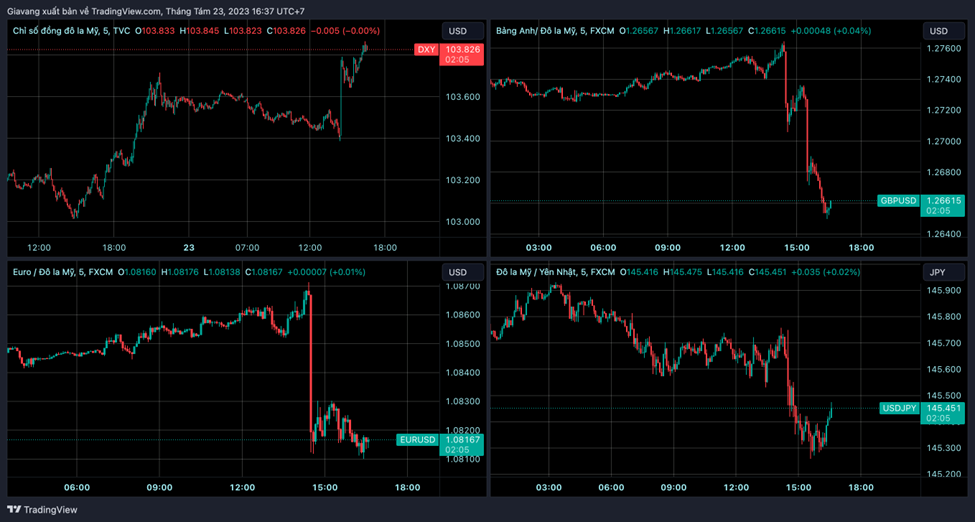Image resolution: width=975 pixels, height=522 pixels.
Task: Click the 103.600 level on DXY price scale
Action: click(461, 97)
